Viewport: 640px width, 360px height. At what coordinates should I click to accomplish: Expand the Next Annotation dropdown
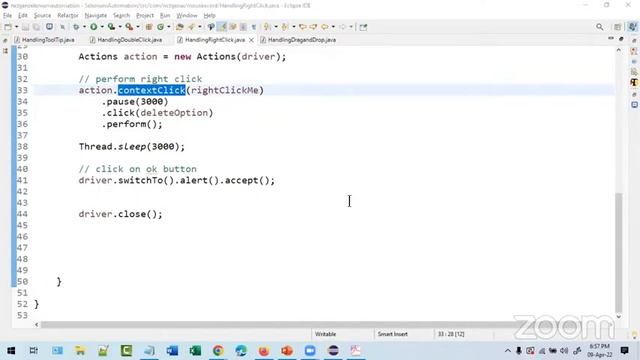[276, 27]
